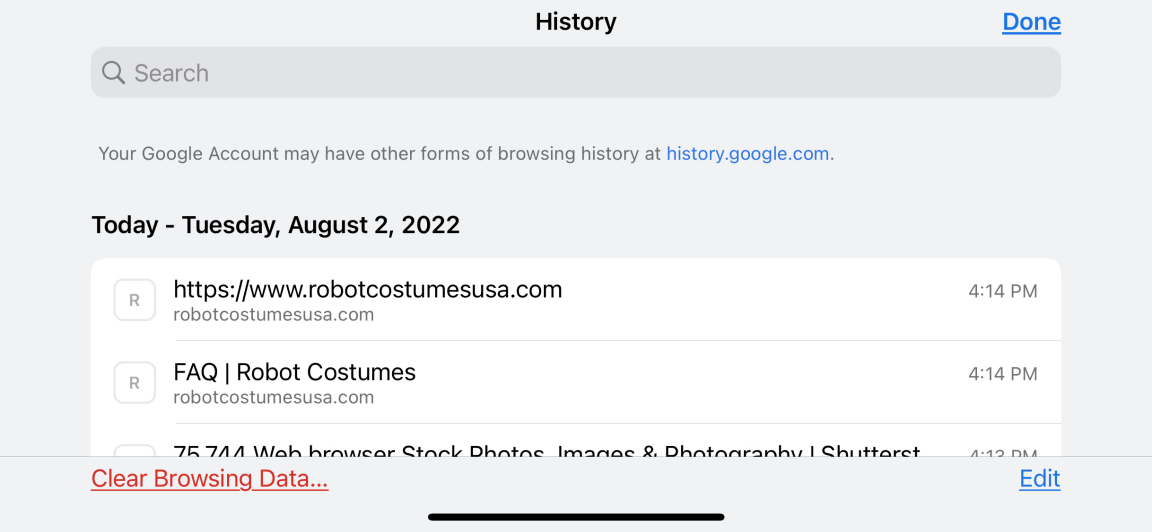Viewport: 1152px width, 532px height.
Task: Click the Google Account browsing history notice text
Action: [x=380, y=154]
